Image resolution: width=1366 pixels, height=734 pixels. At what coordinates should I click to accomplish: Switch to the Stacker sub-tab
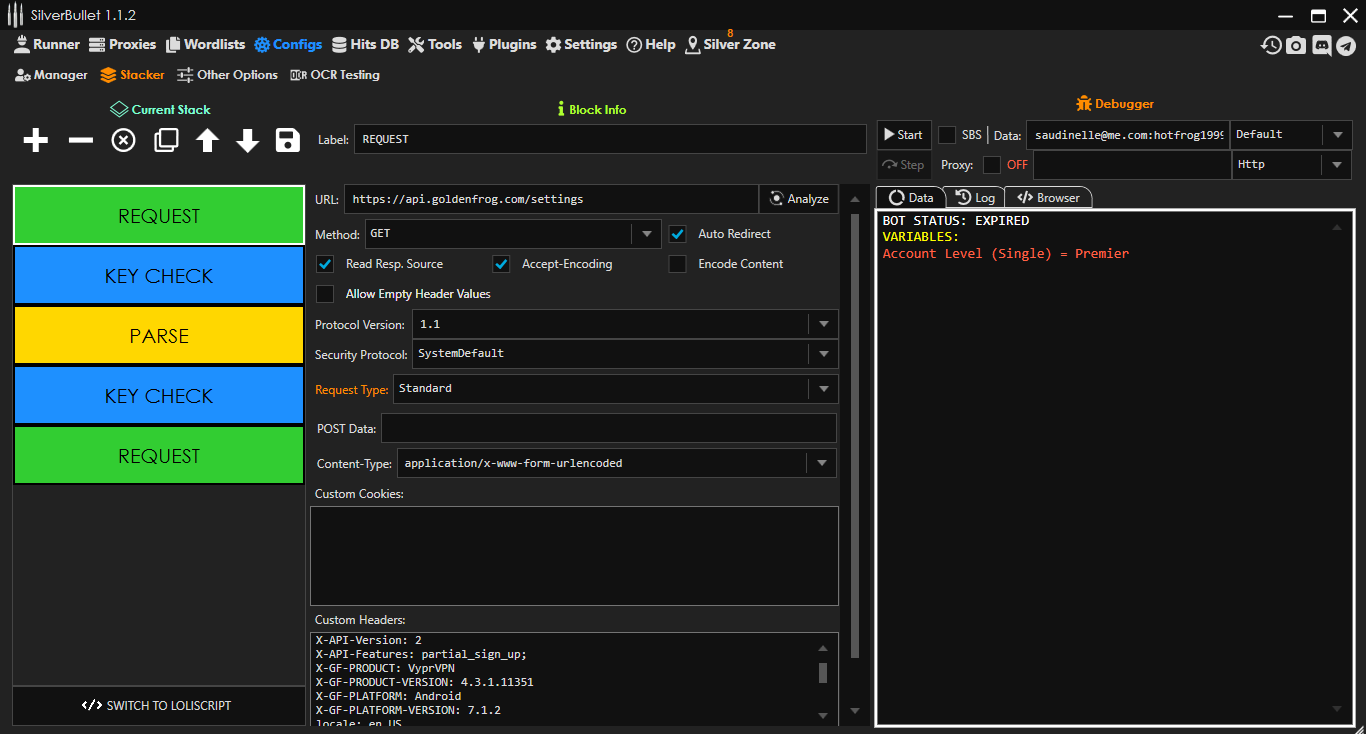pos(132,75)
